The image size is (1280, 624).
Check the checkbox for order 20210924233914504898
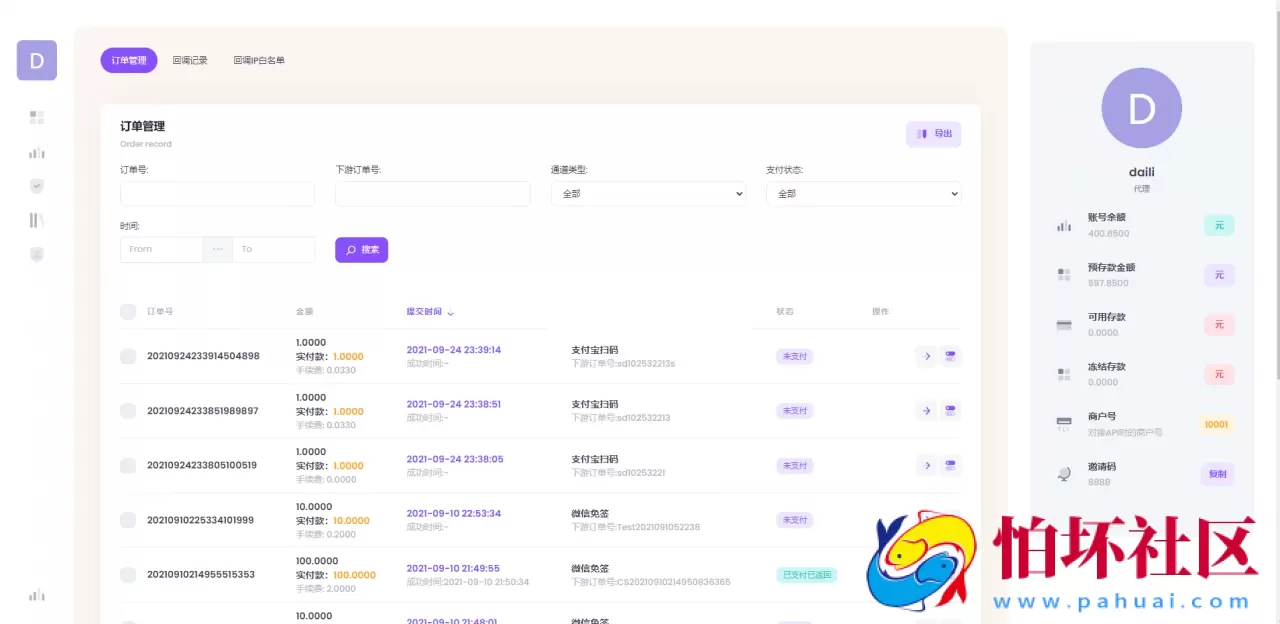128,356
